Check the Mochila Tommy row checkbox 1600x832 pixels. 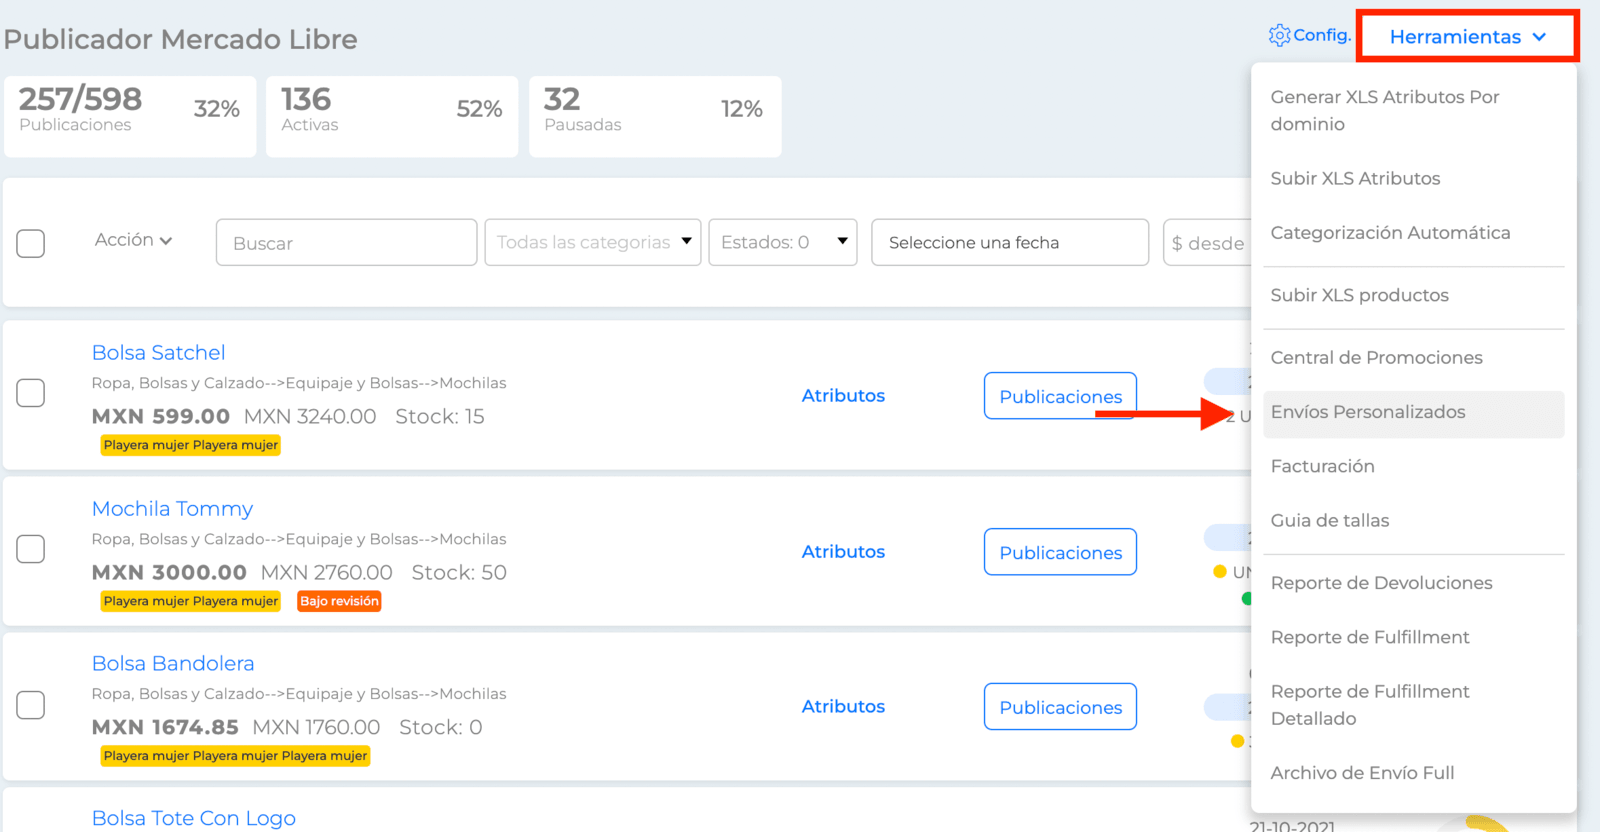tap(31, 549)
